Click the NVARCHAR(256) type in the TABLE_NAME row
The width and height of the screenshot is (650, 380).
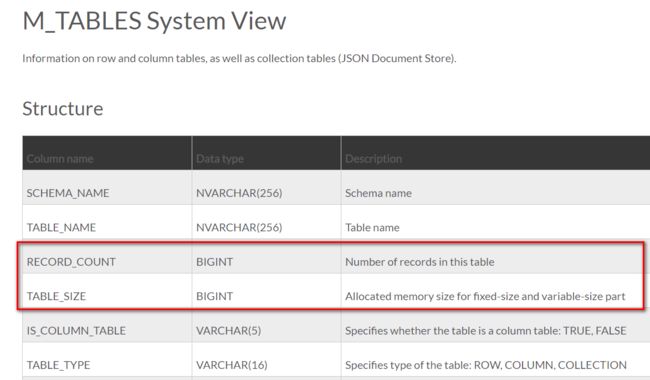(x=239, y=228)
